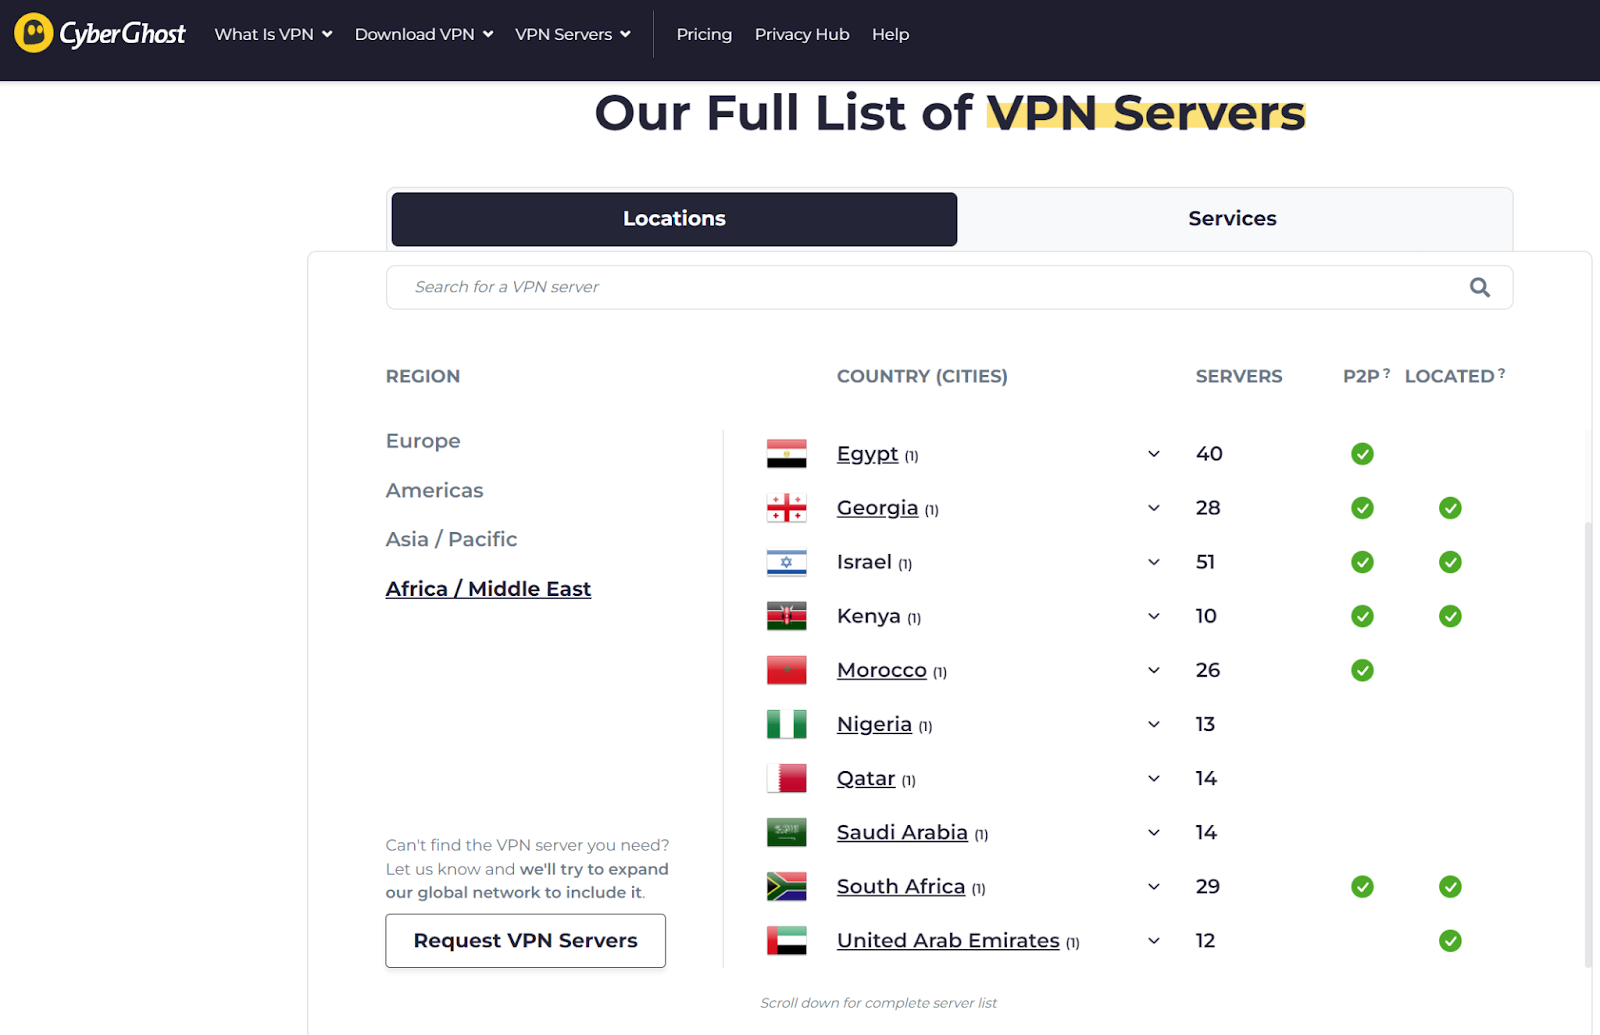Image resolution: width=1600 pixels, height=1035 pixels.
Task: Expand the Georgia cities chevron
Action: point(1154,508)
